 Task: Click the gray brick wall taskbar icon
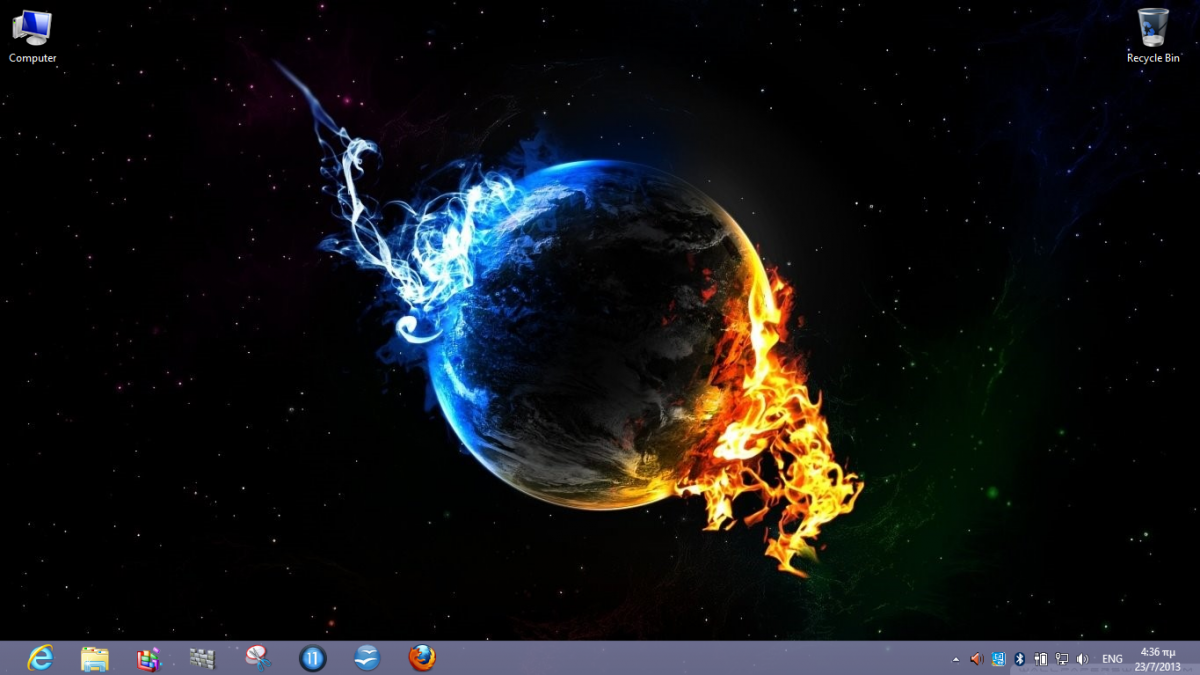[203, 659]
